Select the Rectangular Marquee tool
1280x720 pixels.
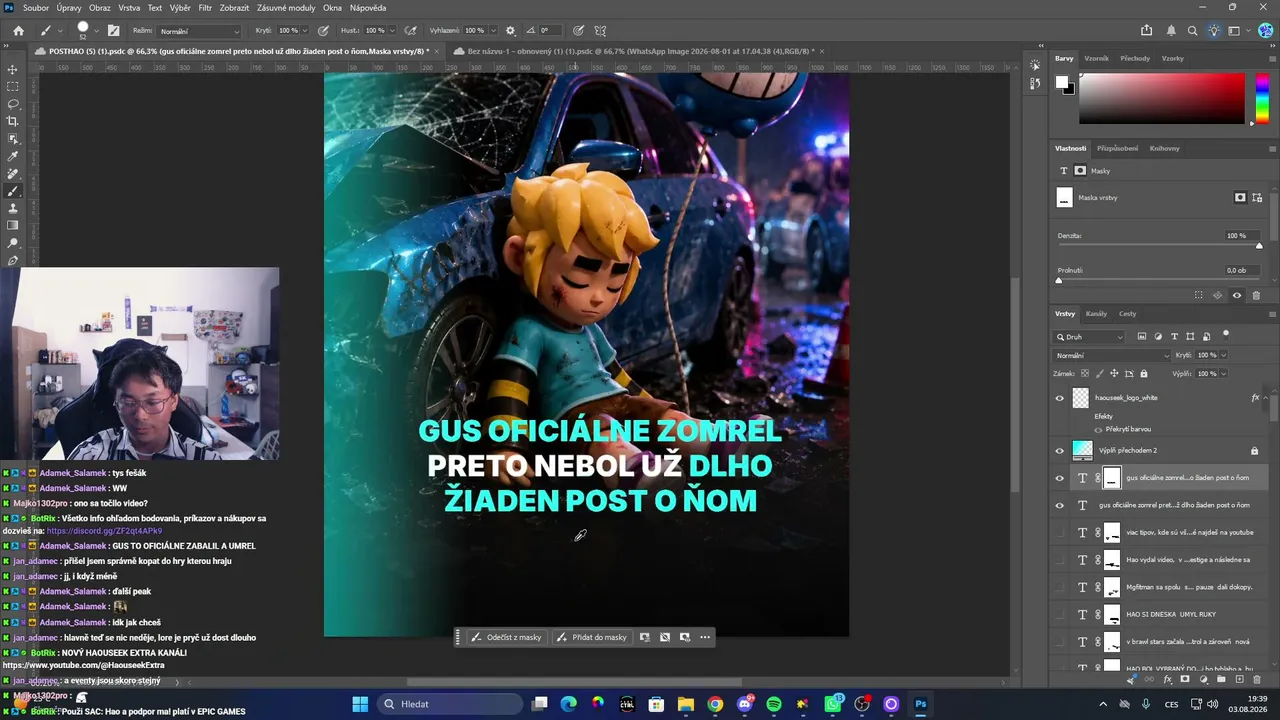[x=13, y=87]
